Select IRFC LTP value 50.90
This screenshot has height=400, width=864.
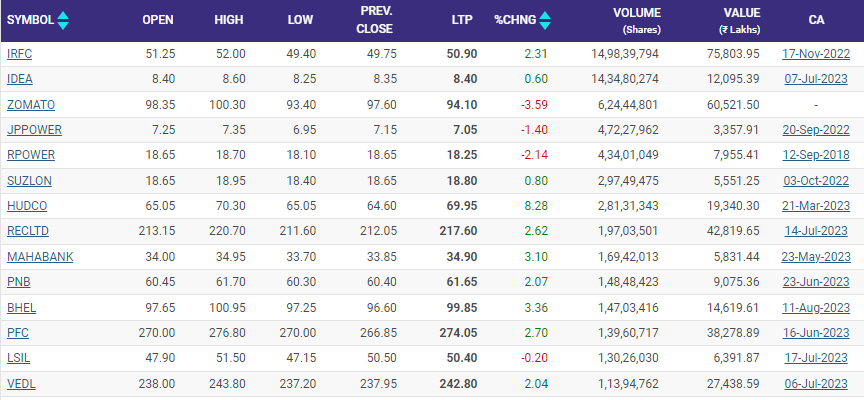[462, 54]
